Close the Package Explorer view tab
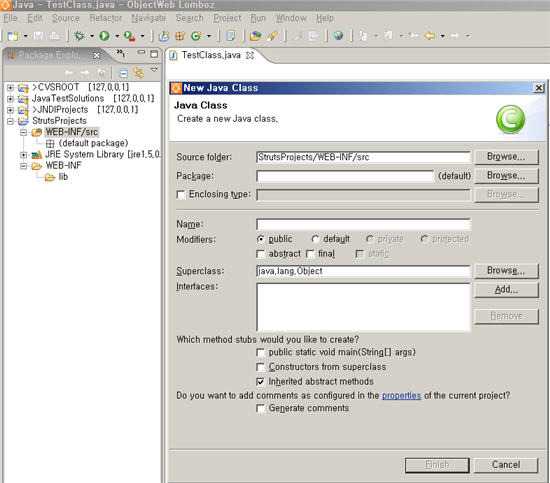Screen dimensions: 550x483 [x=96, y=55]
